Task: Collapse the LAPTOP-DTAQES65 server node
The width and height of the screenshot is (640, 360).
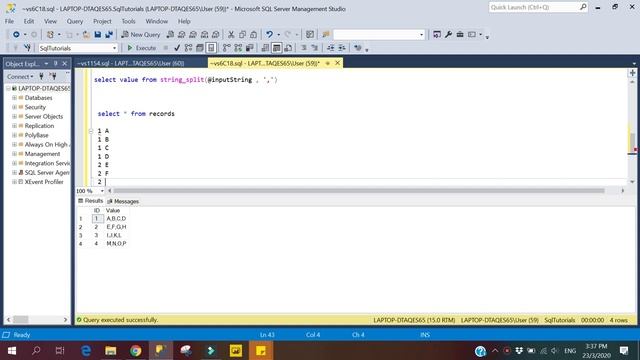Action: click(8, 88)
